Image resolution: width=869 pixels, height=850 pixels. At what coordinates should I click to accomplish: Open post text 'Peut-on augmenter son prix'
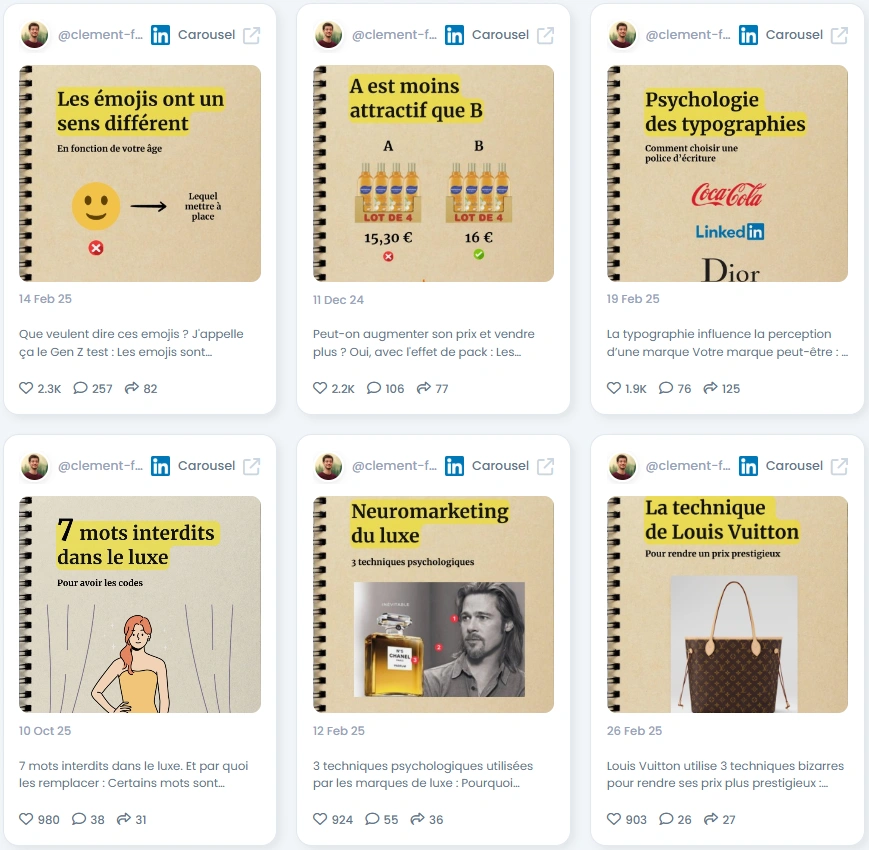coord(423,342)
